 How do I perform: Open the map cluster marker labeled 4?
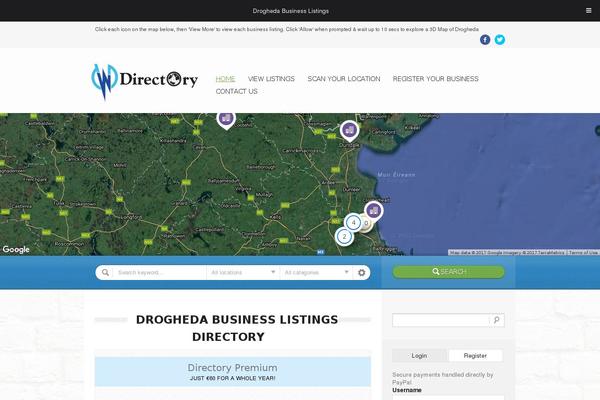(x=353, y=222)
